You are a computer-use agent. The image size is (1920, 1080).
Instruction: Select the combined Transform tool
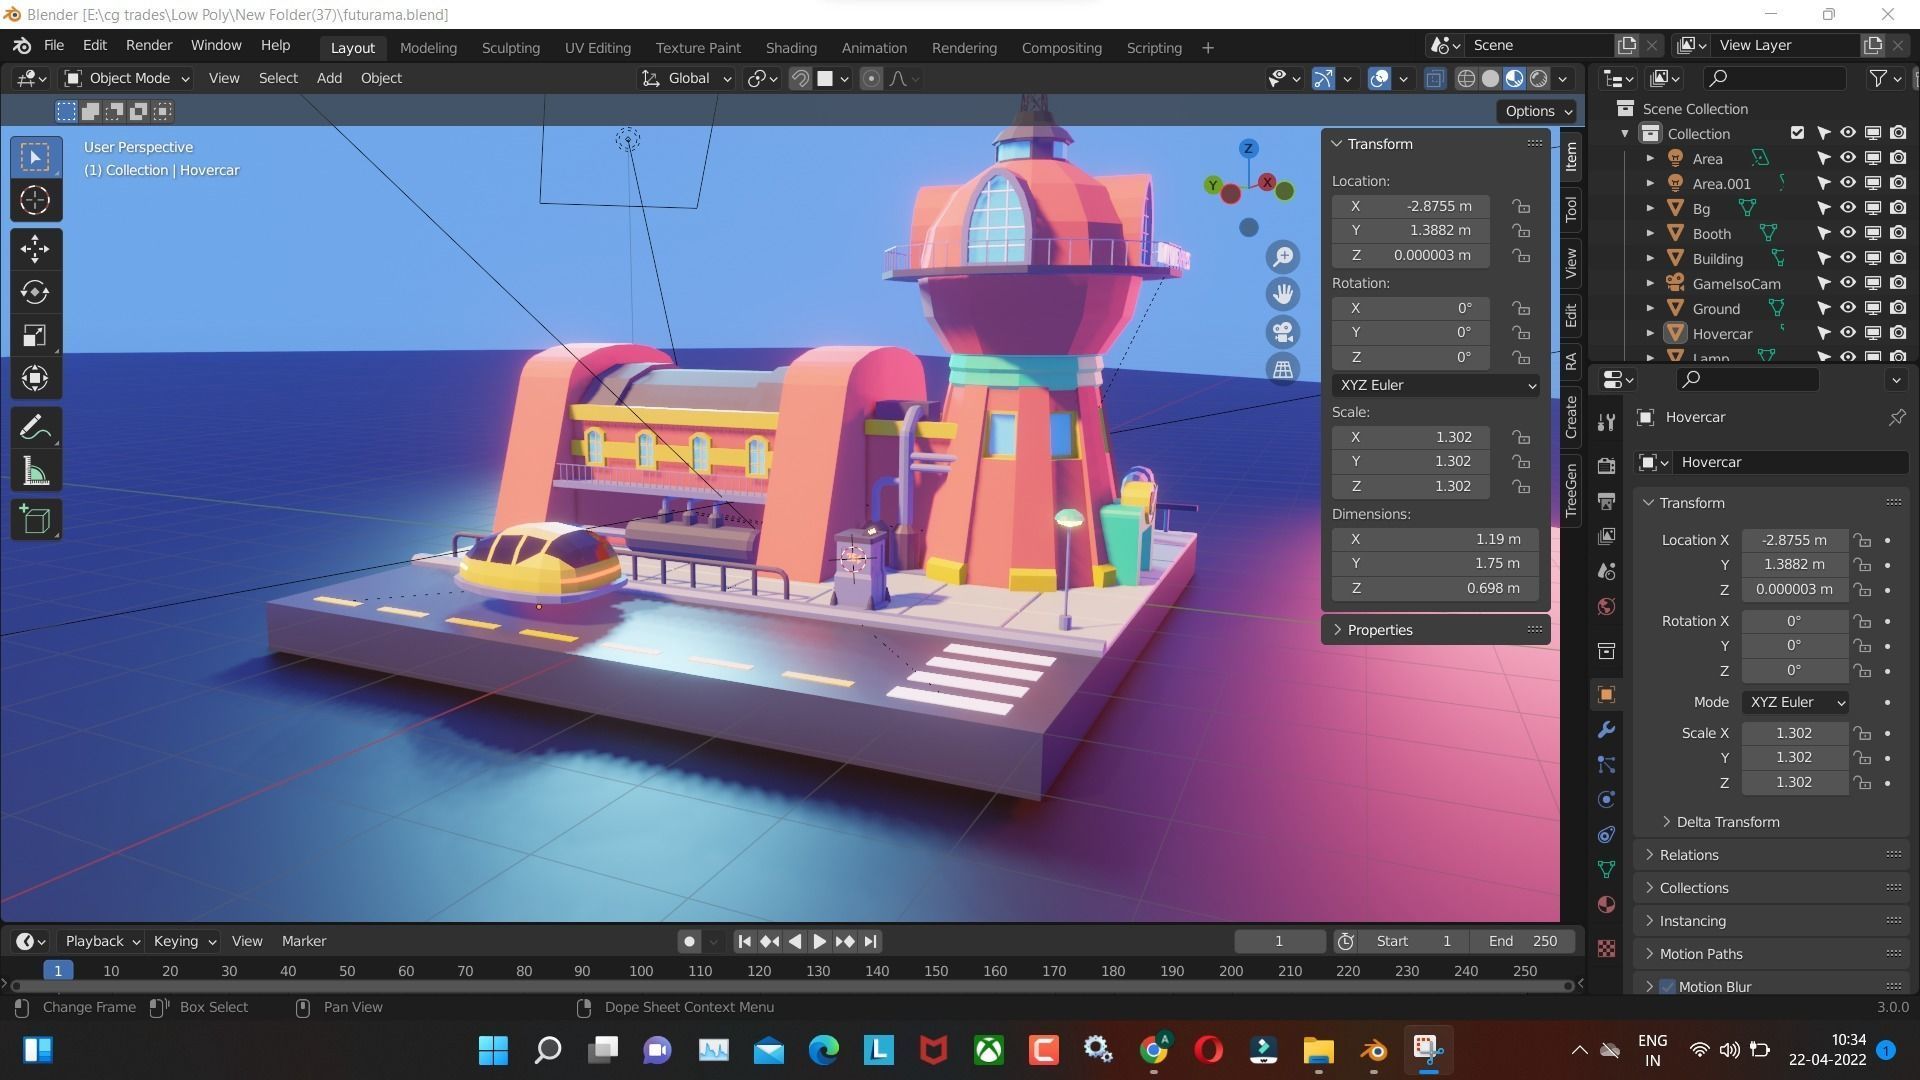coord(35,378)
